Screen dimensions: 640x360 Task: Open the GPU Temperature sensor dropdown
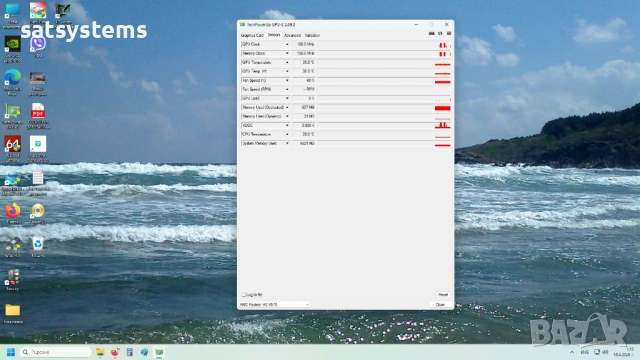click(x=287, y=62)
